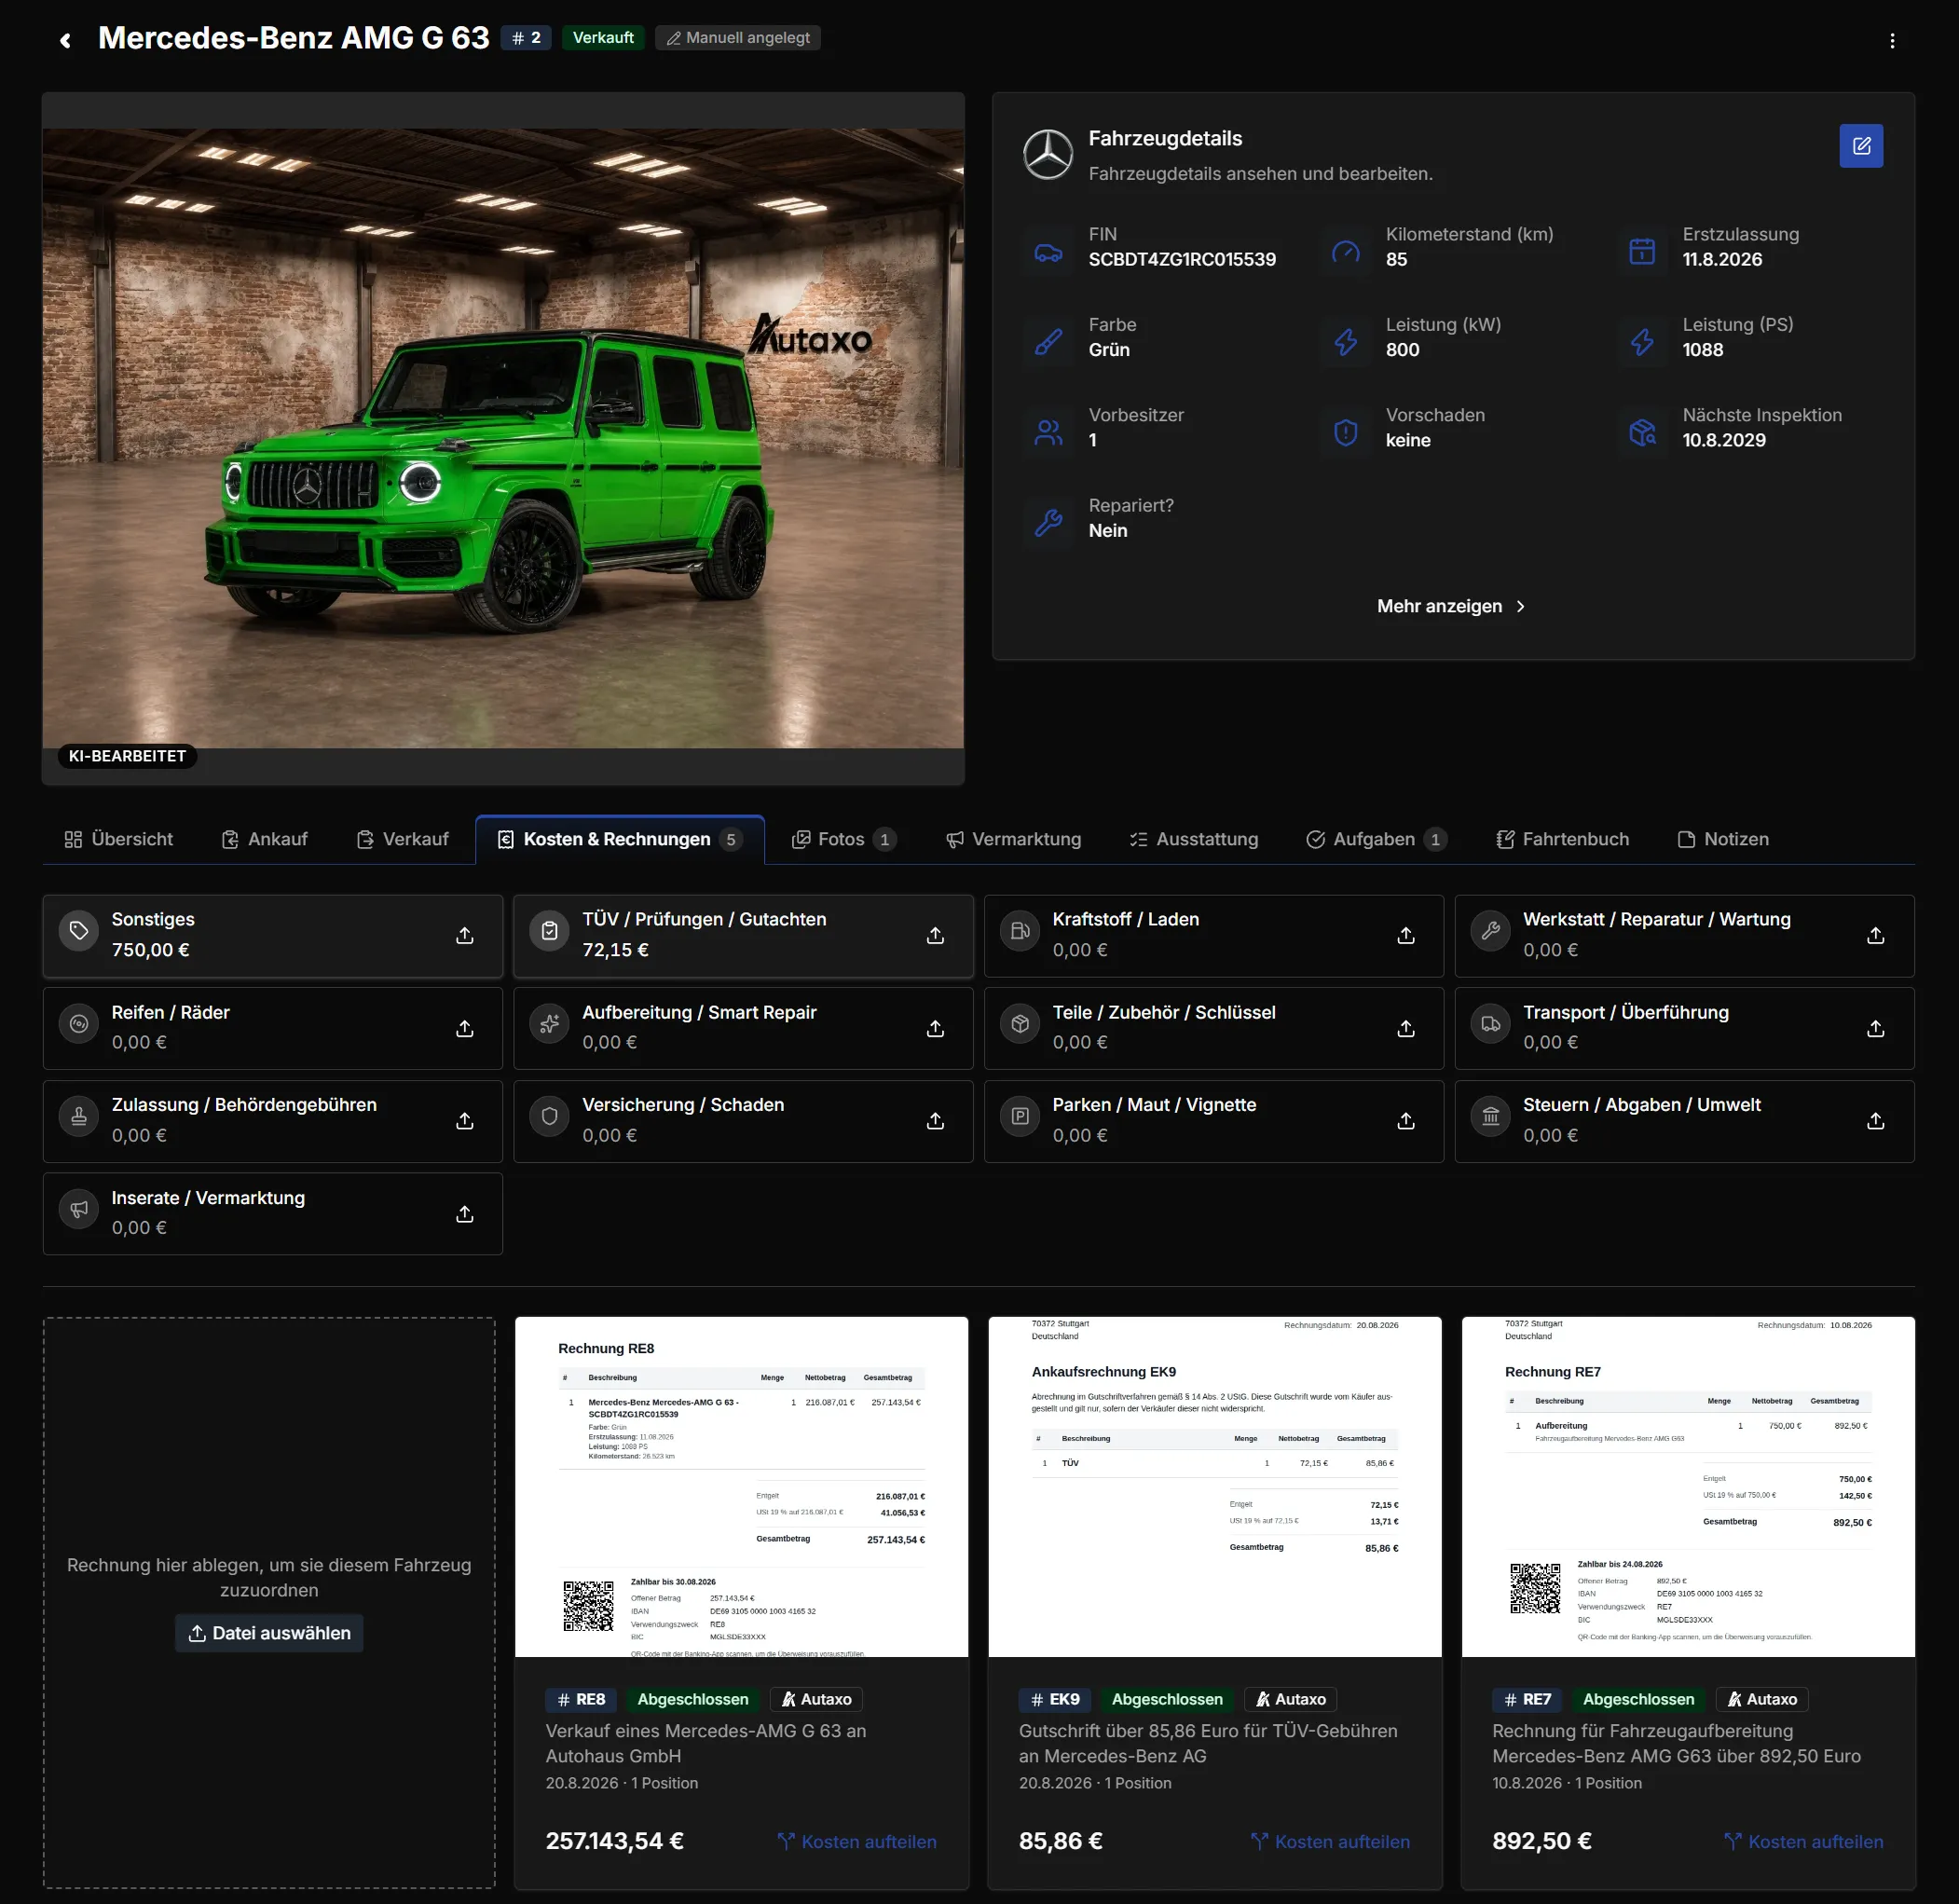Upload a file to Zulassung / Behördengebühren
The height and width of the screenshot is (1904, 1959).
click(x=465, y=1121)
